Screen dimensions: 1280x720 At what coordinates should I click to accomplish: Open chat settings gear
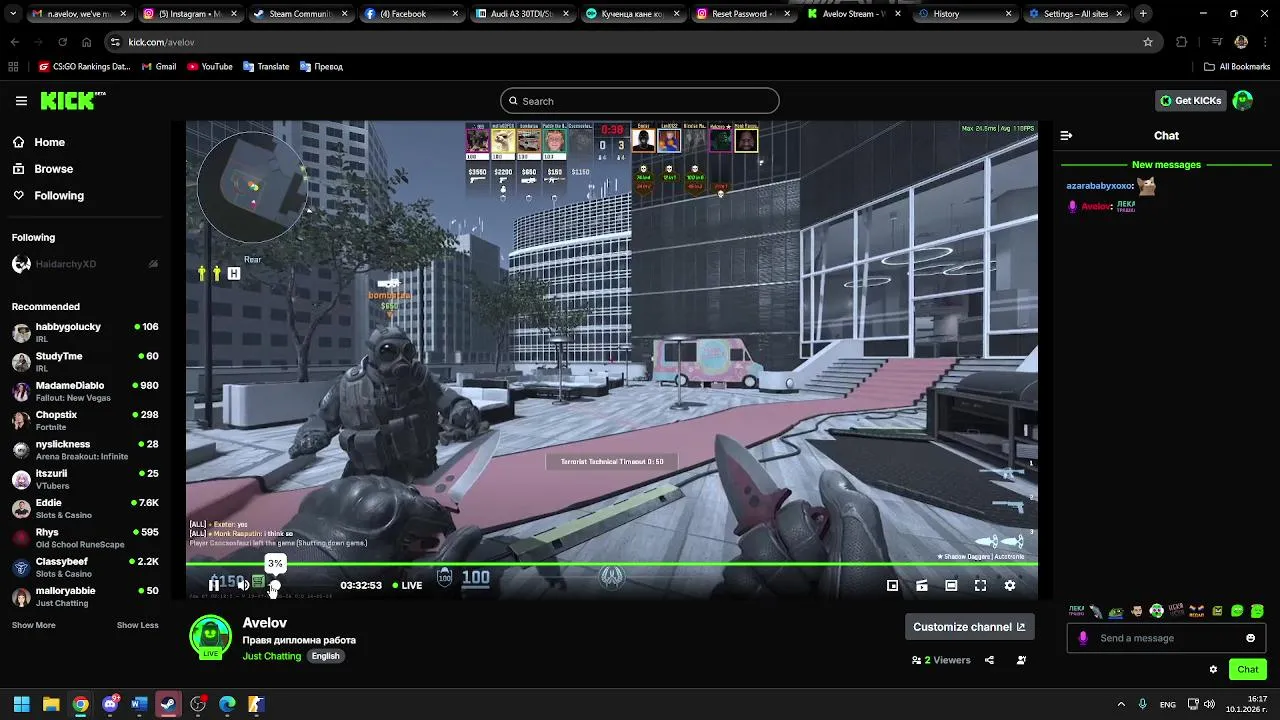coord(1213,669)
